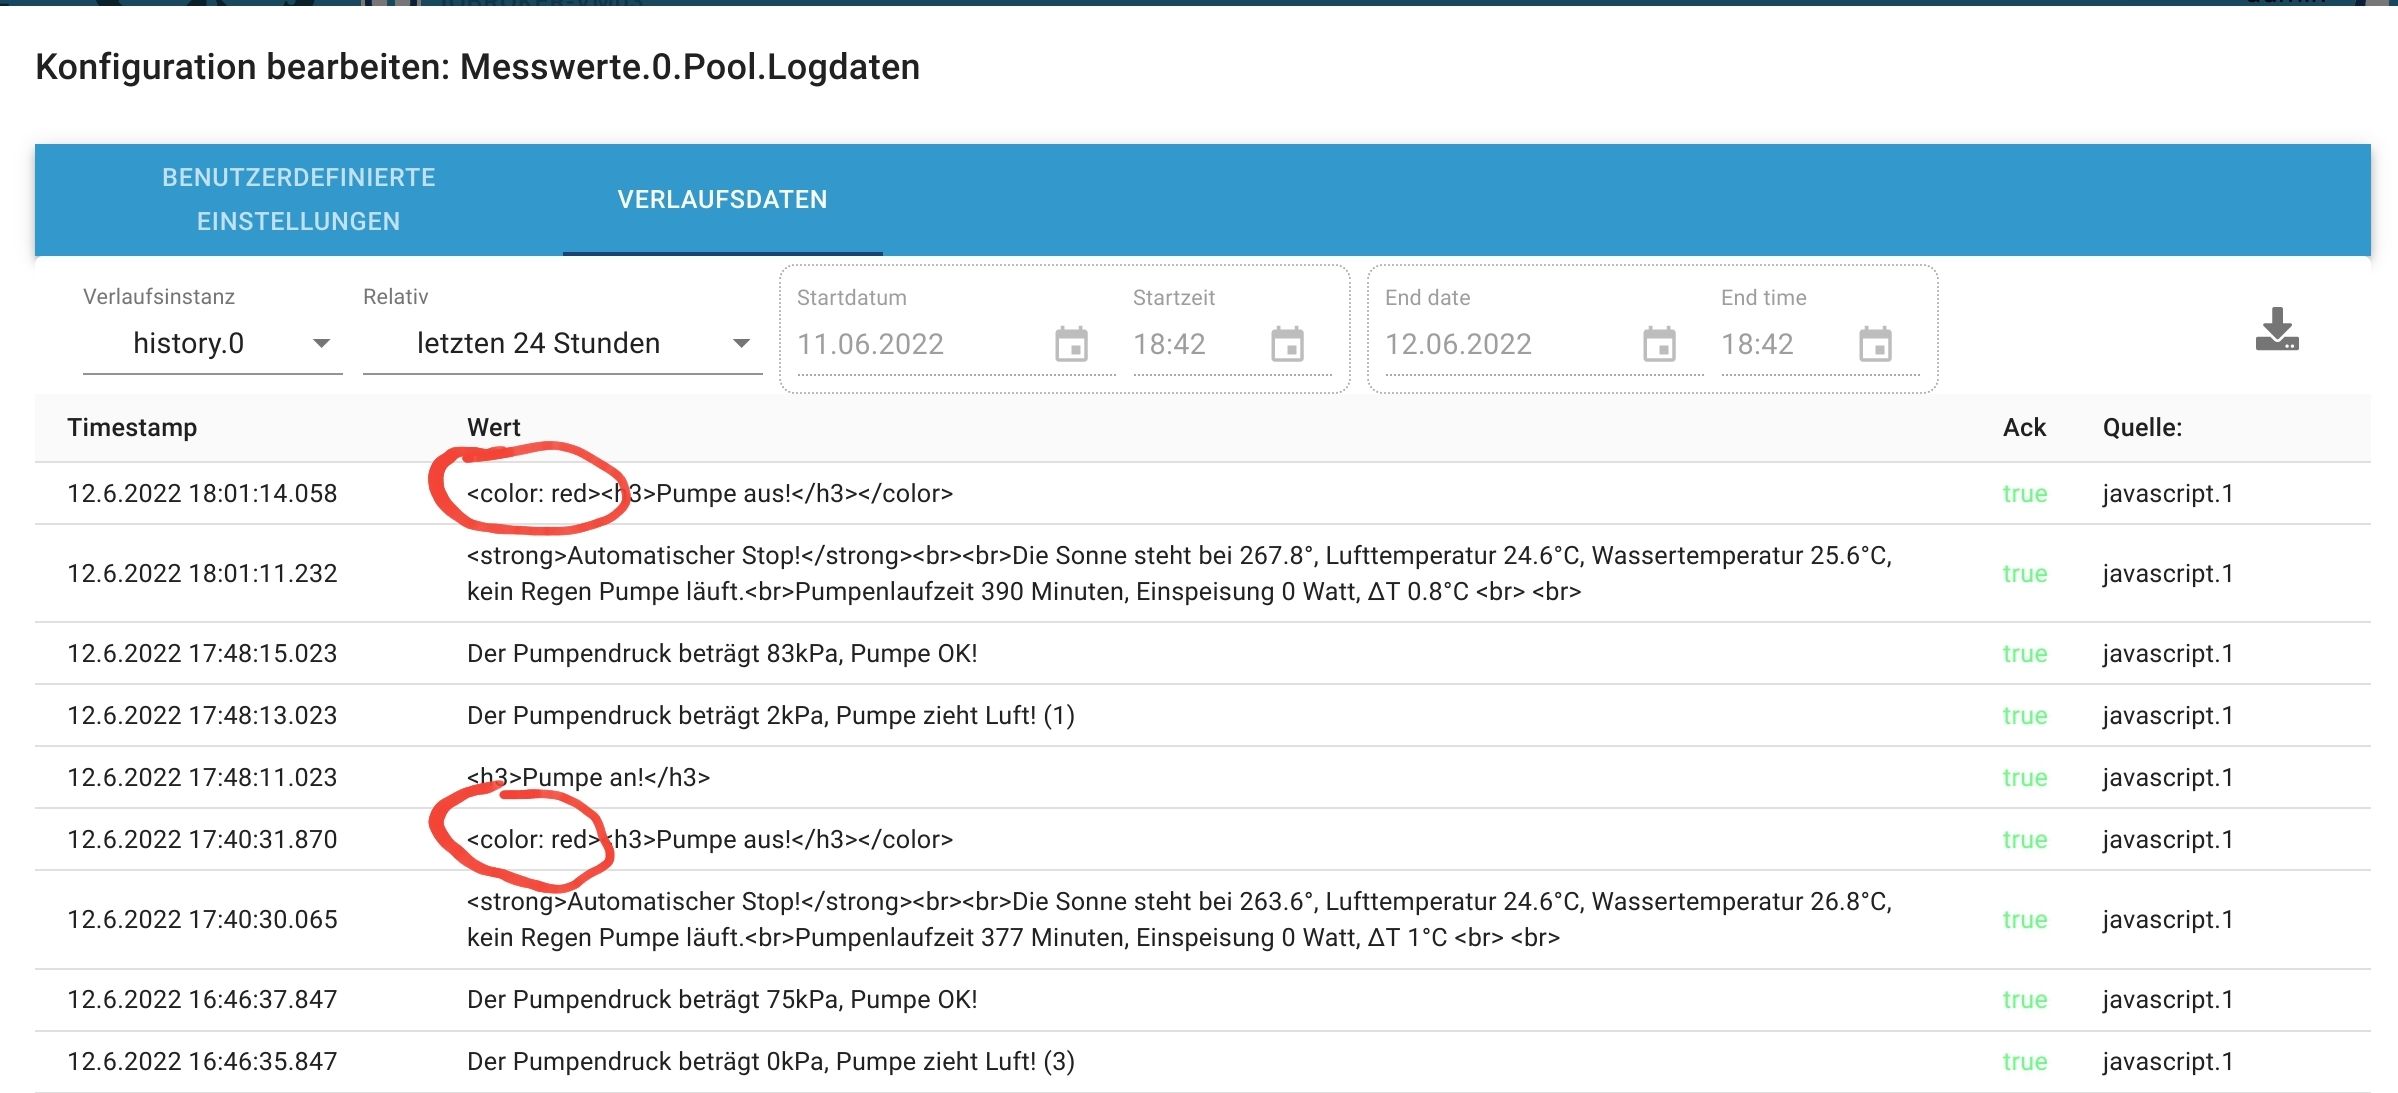2398x1093 pixels.
Task: Click the Wert column header
Action: pyautogui.click(x=493, y=427)
